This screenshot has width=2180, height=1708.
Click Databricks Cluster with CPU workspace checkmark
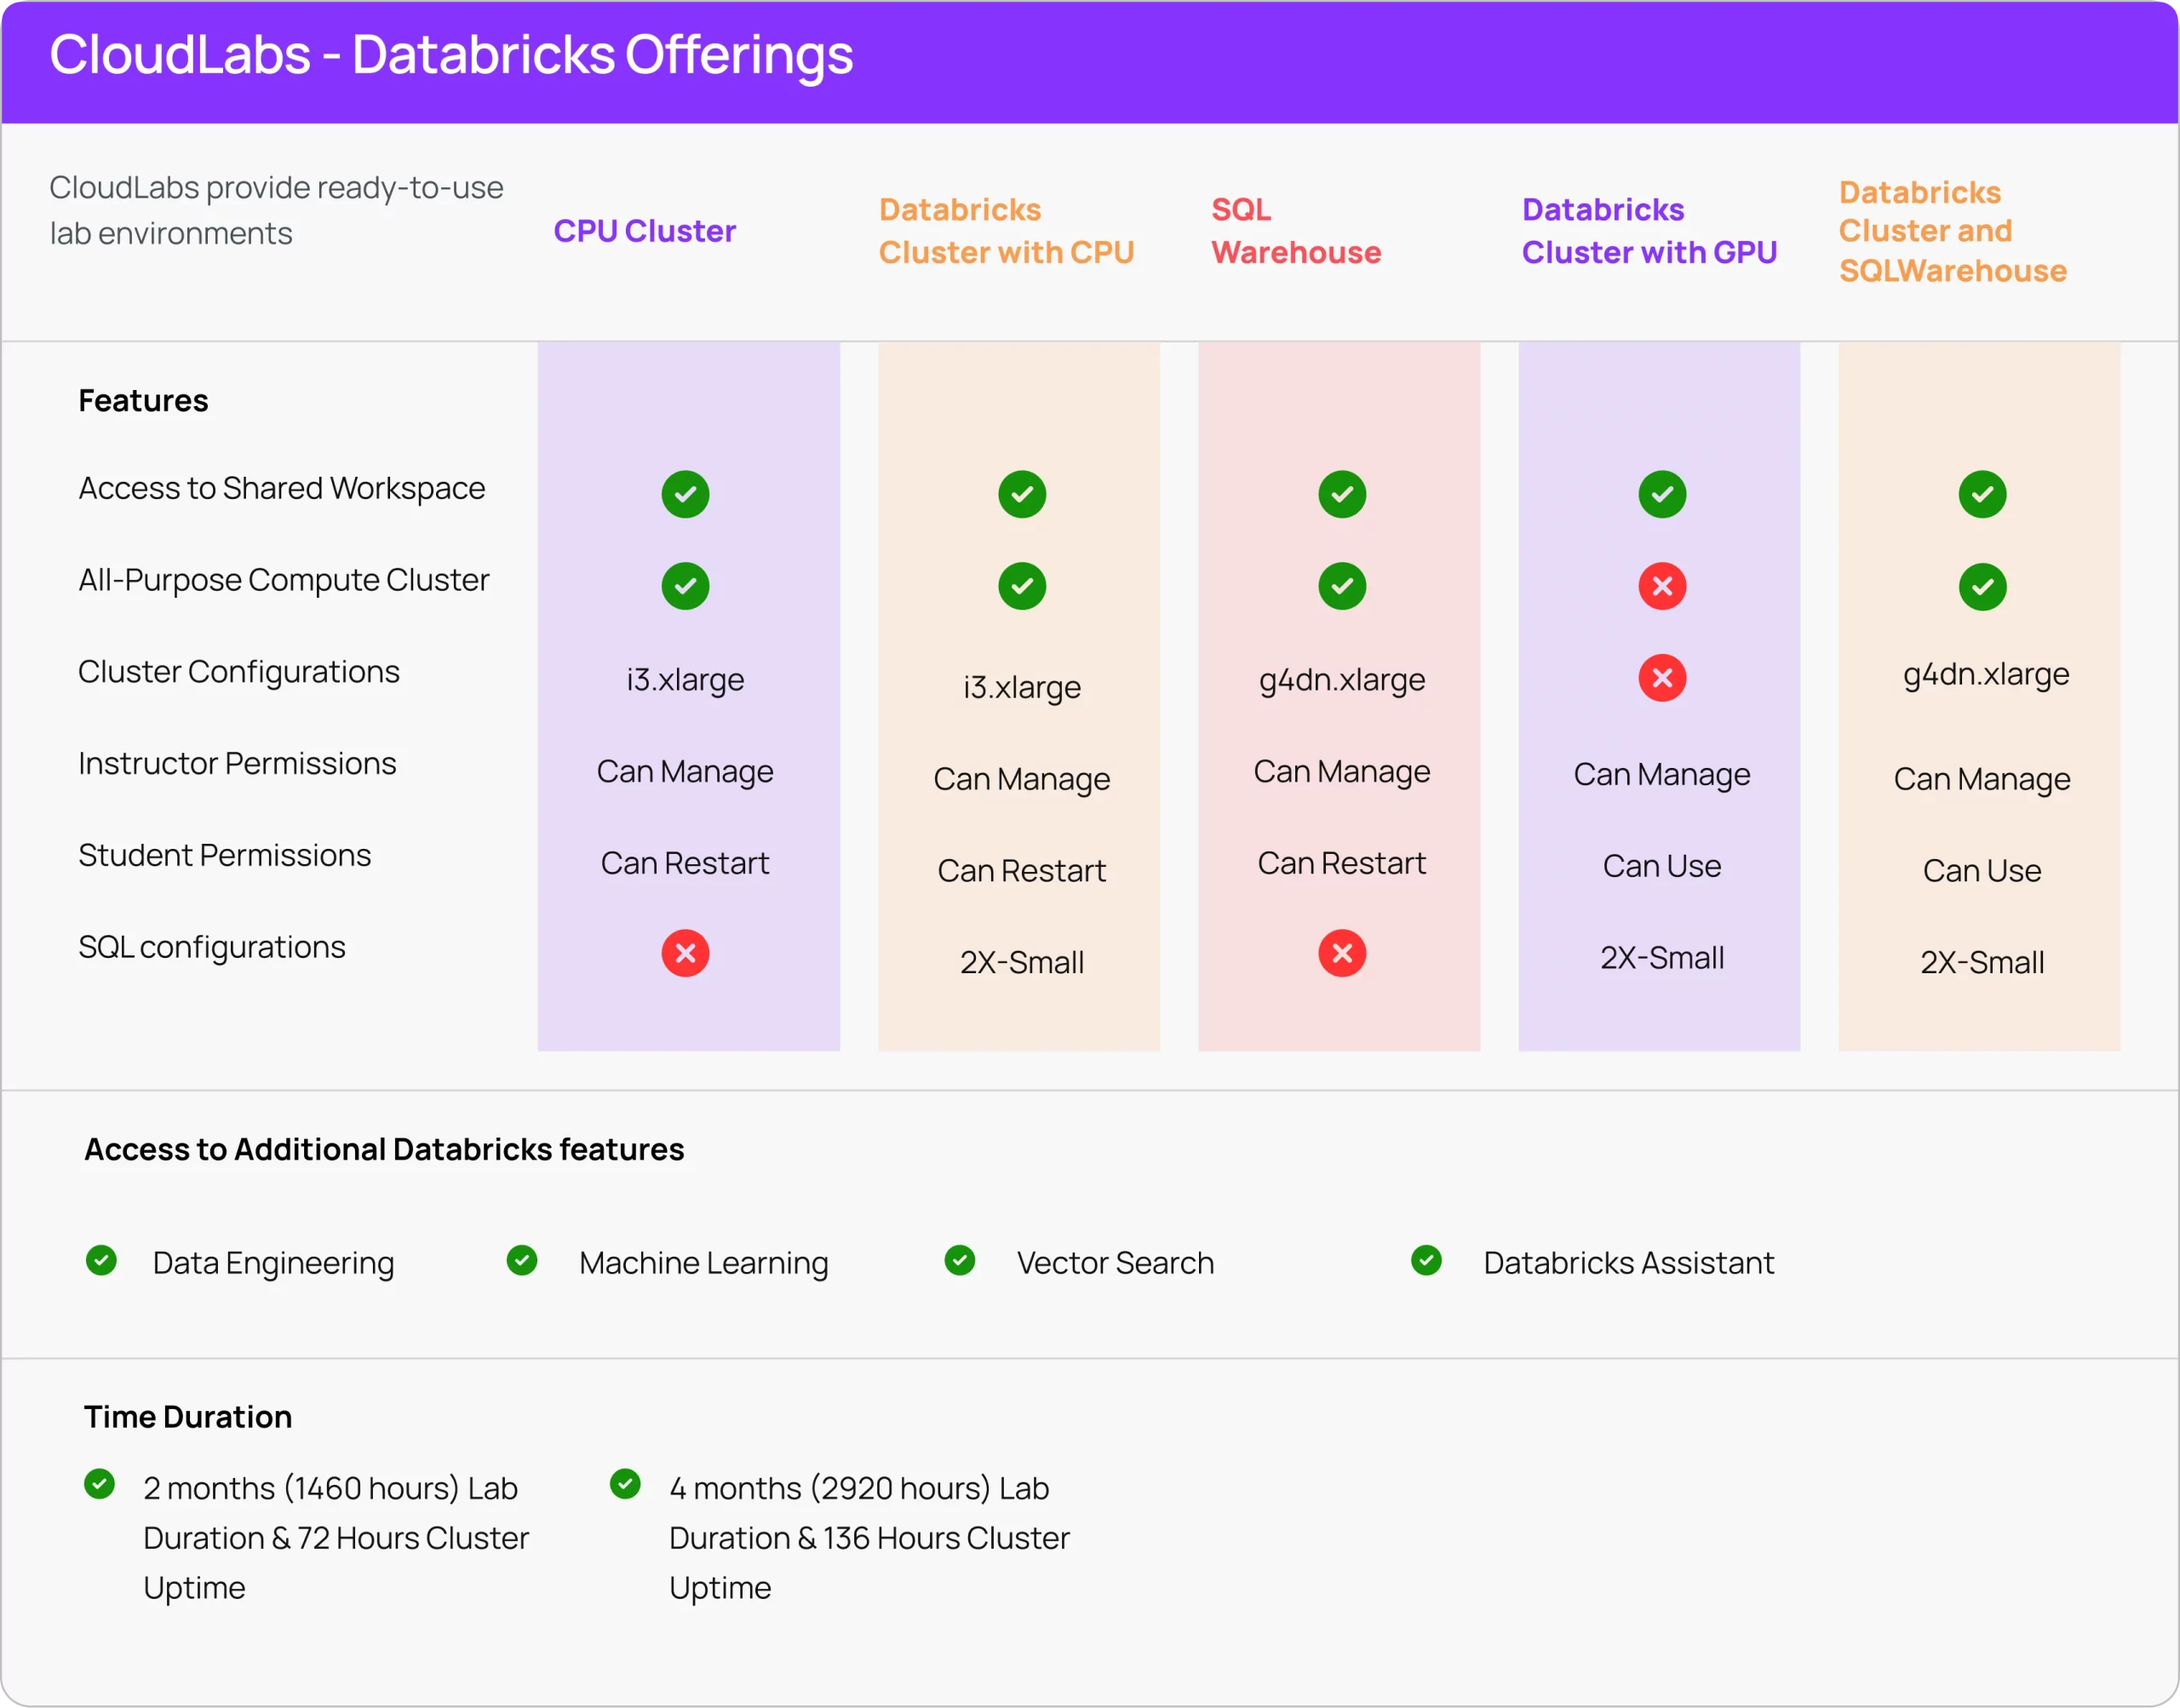pos(1022,494)
